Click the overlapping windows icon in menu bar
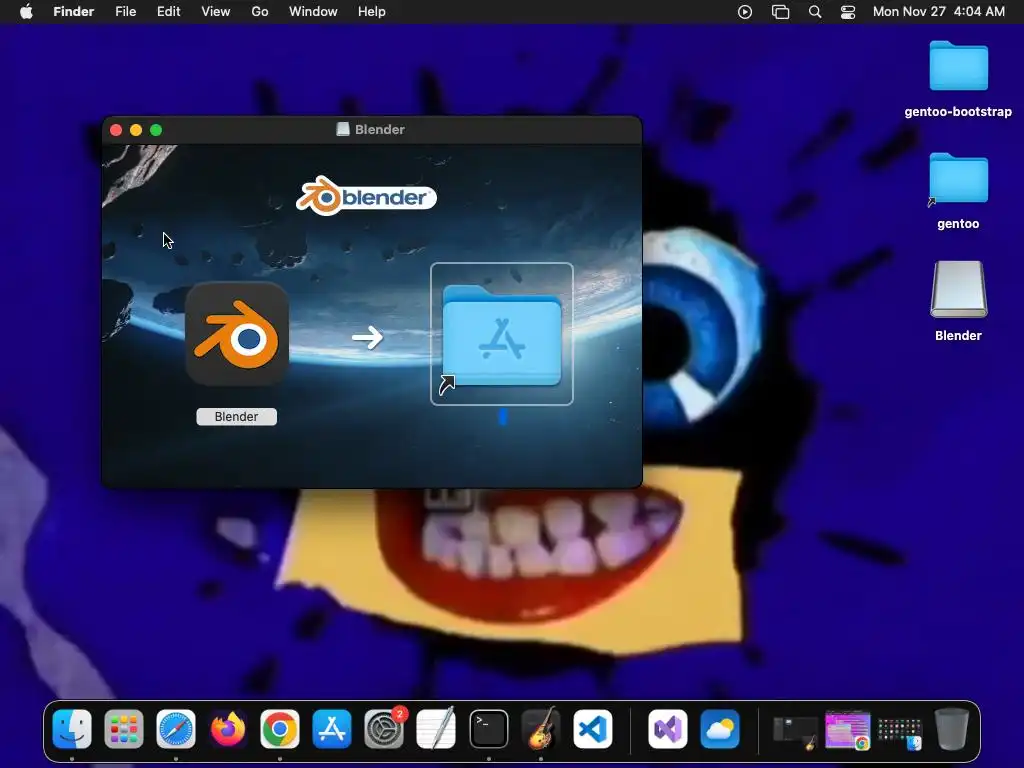The image size is (1024, 768). tap(780, 12)
